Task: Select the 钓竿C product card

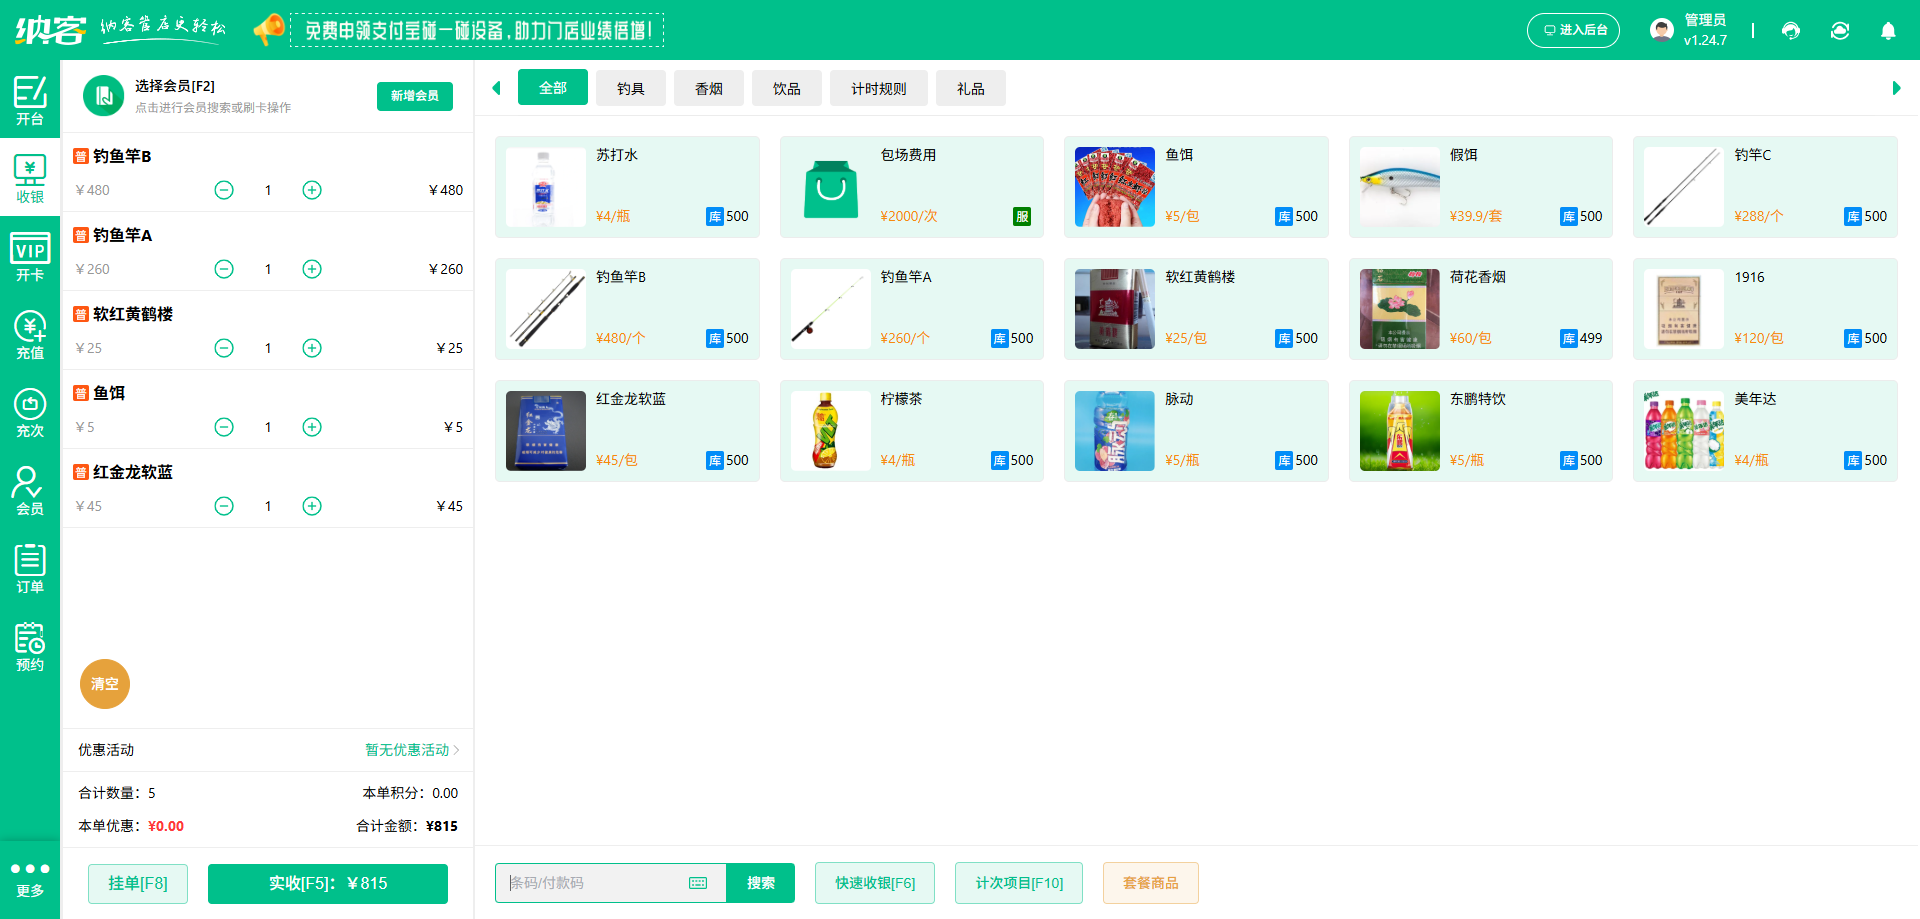Action: pos(1765,187)
